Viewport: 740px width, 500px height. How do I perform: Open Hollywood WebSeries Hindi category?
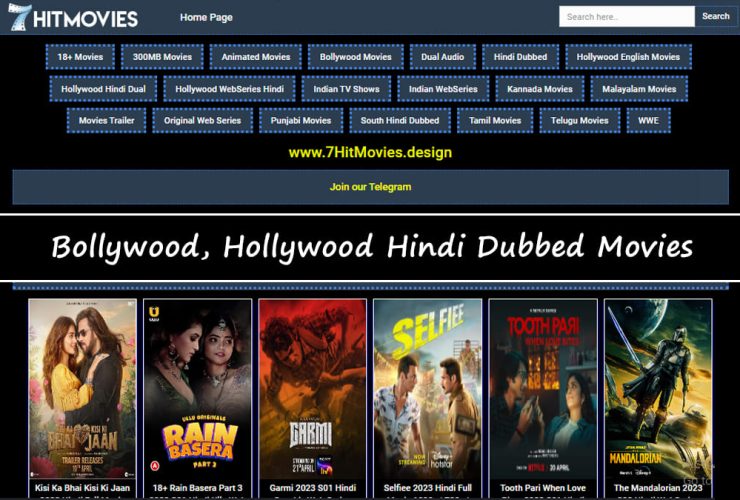pos(229,89)
